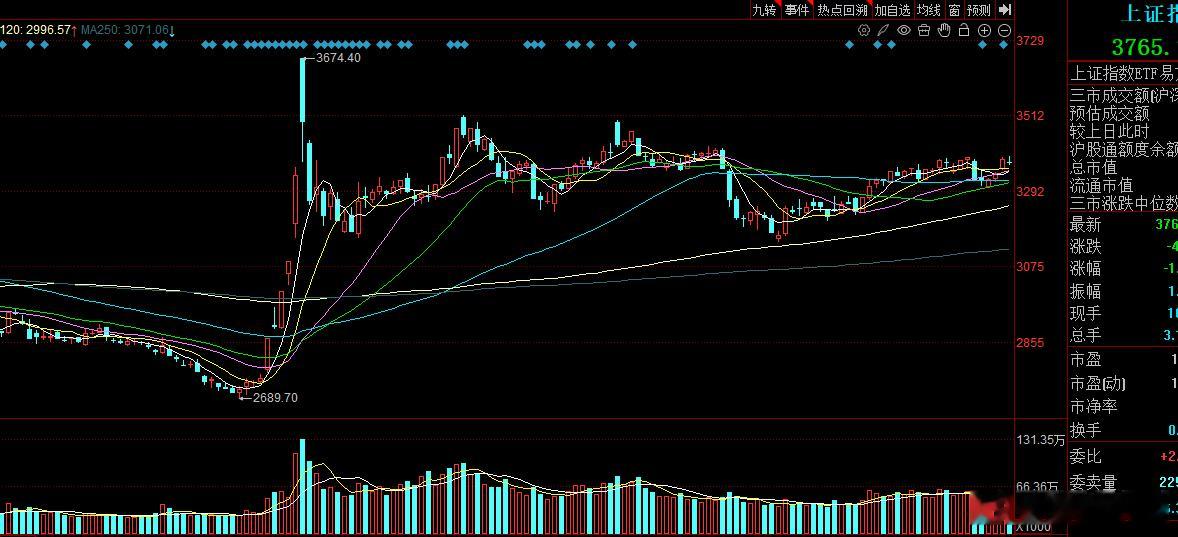
Task: Click the 3674.40 high price annotation
Action: point(338,58)
